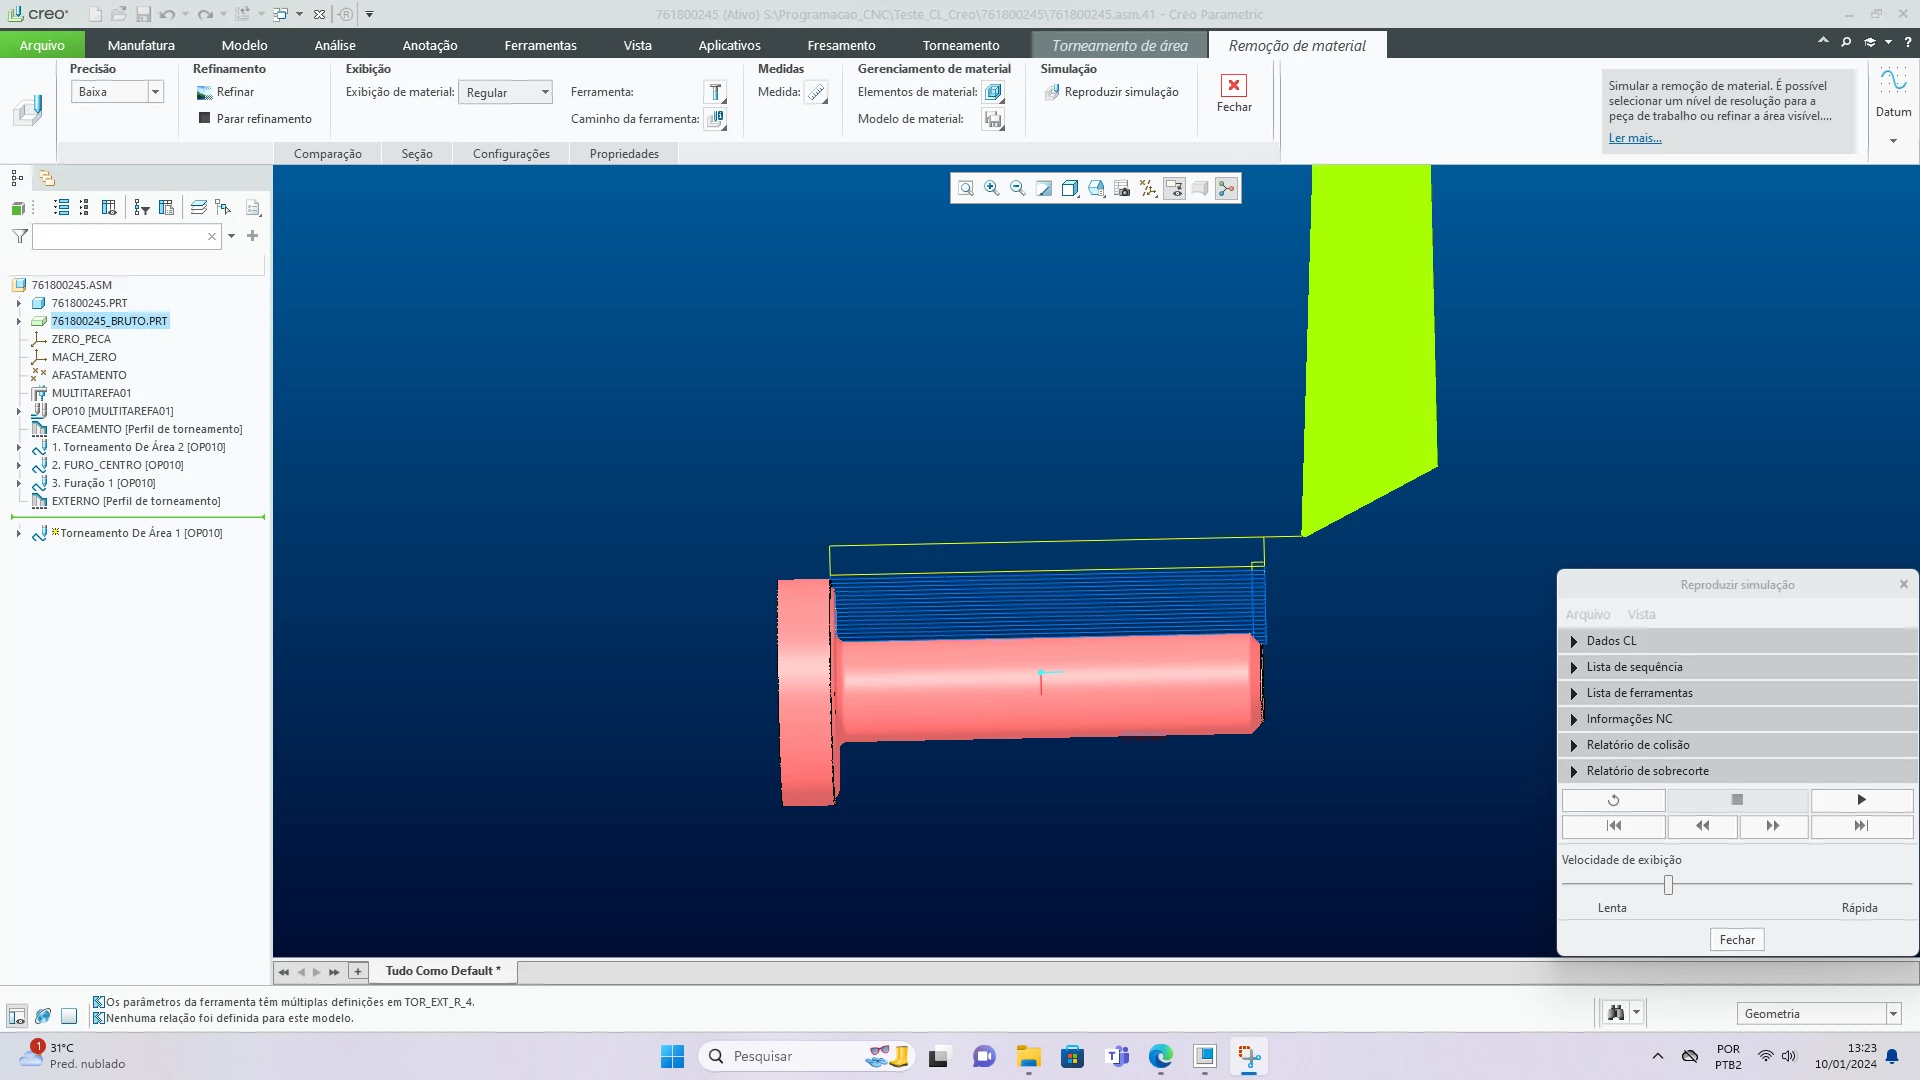Expand the OP010 MULTITAREFA01 tree node
Viewport: 1920px width, 1080px height.
18,411
